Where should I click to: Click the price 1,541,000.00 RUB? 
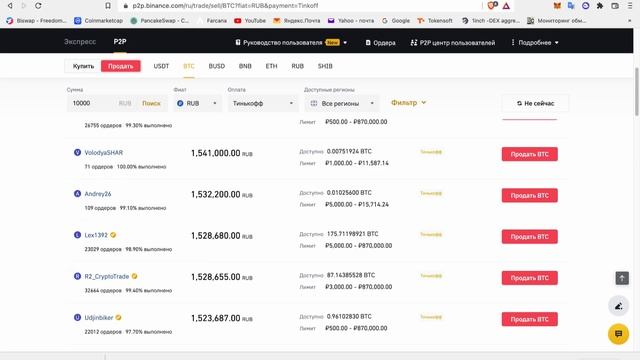click(x=222, y=153)
